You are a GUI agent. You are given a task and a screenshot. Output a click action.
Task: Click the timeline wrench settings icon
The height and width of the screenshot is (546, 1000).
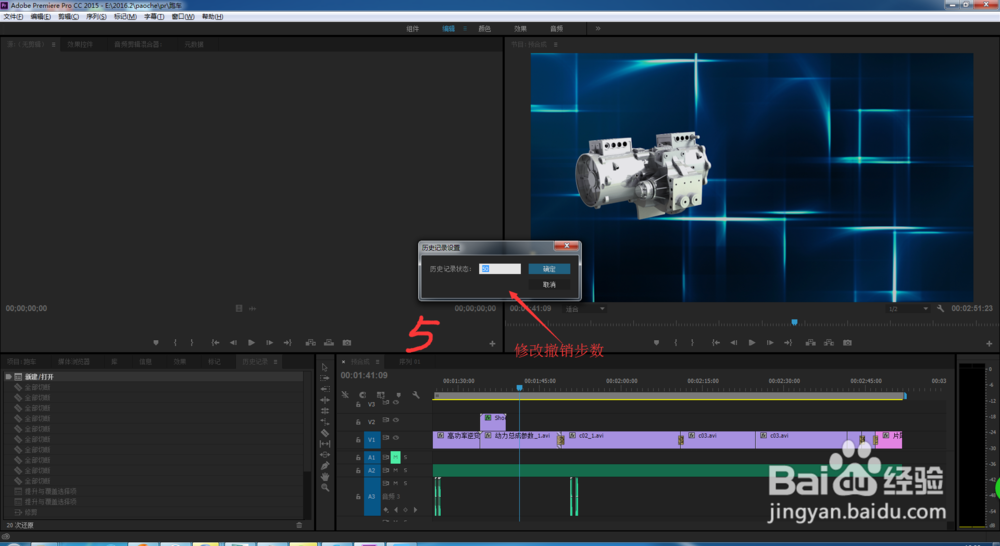[415, 394]
